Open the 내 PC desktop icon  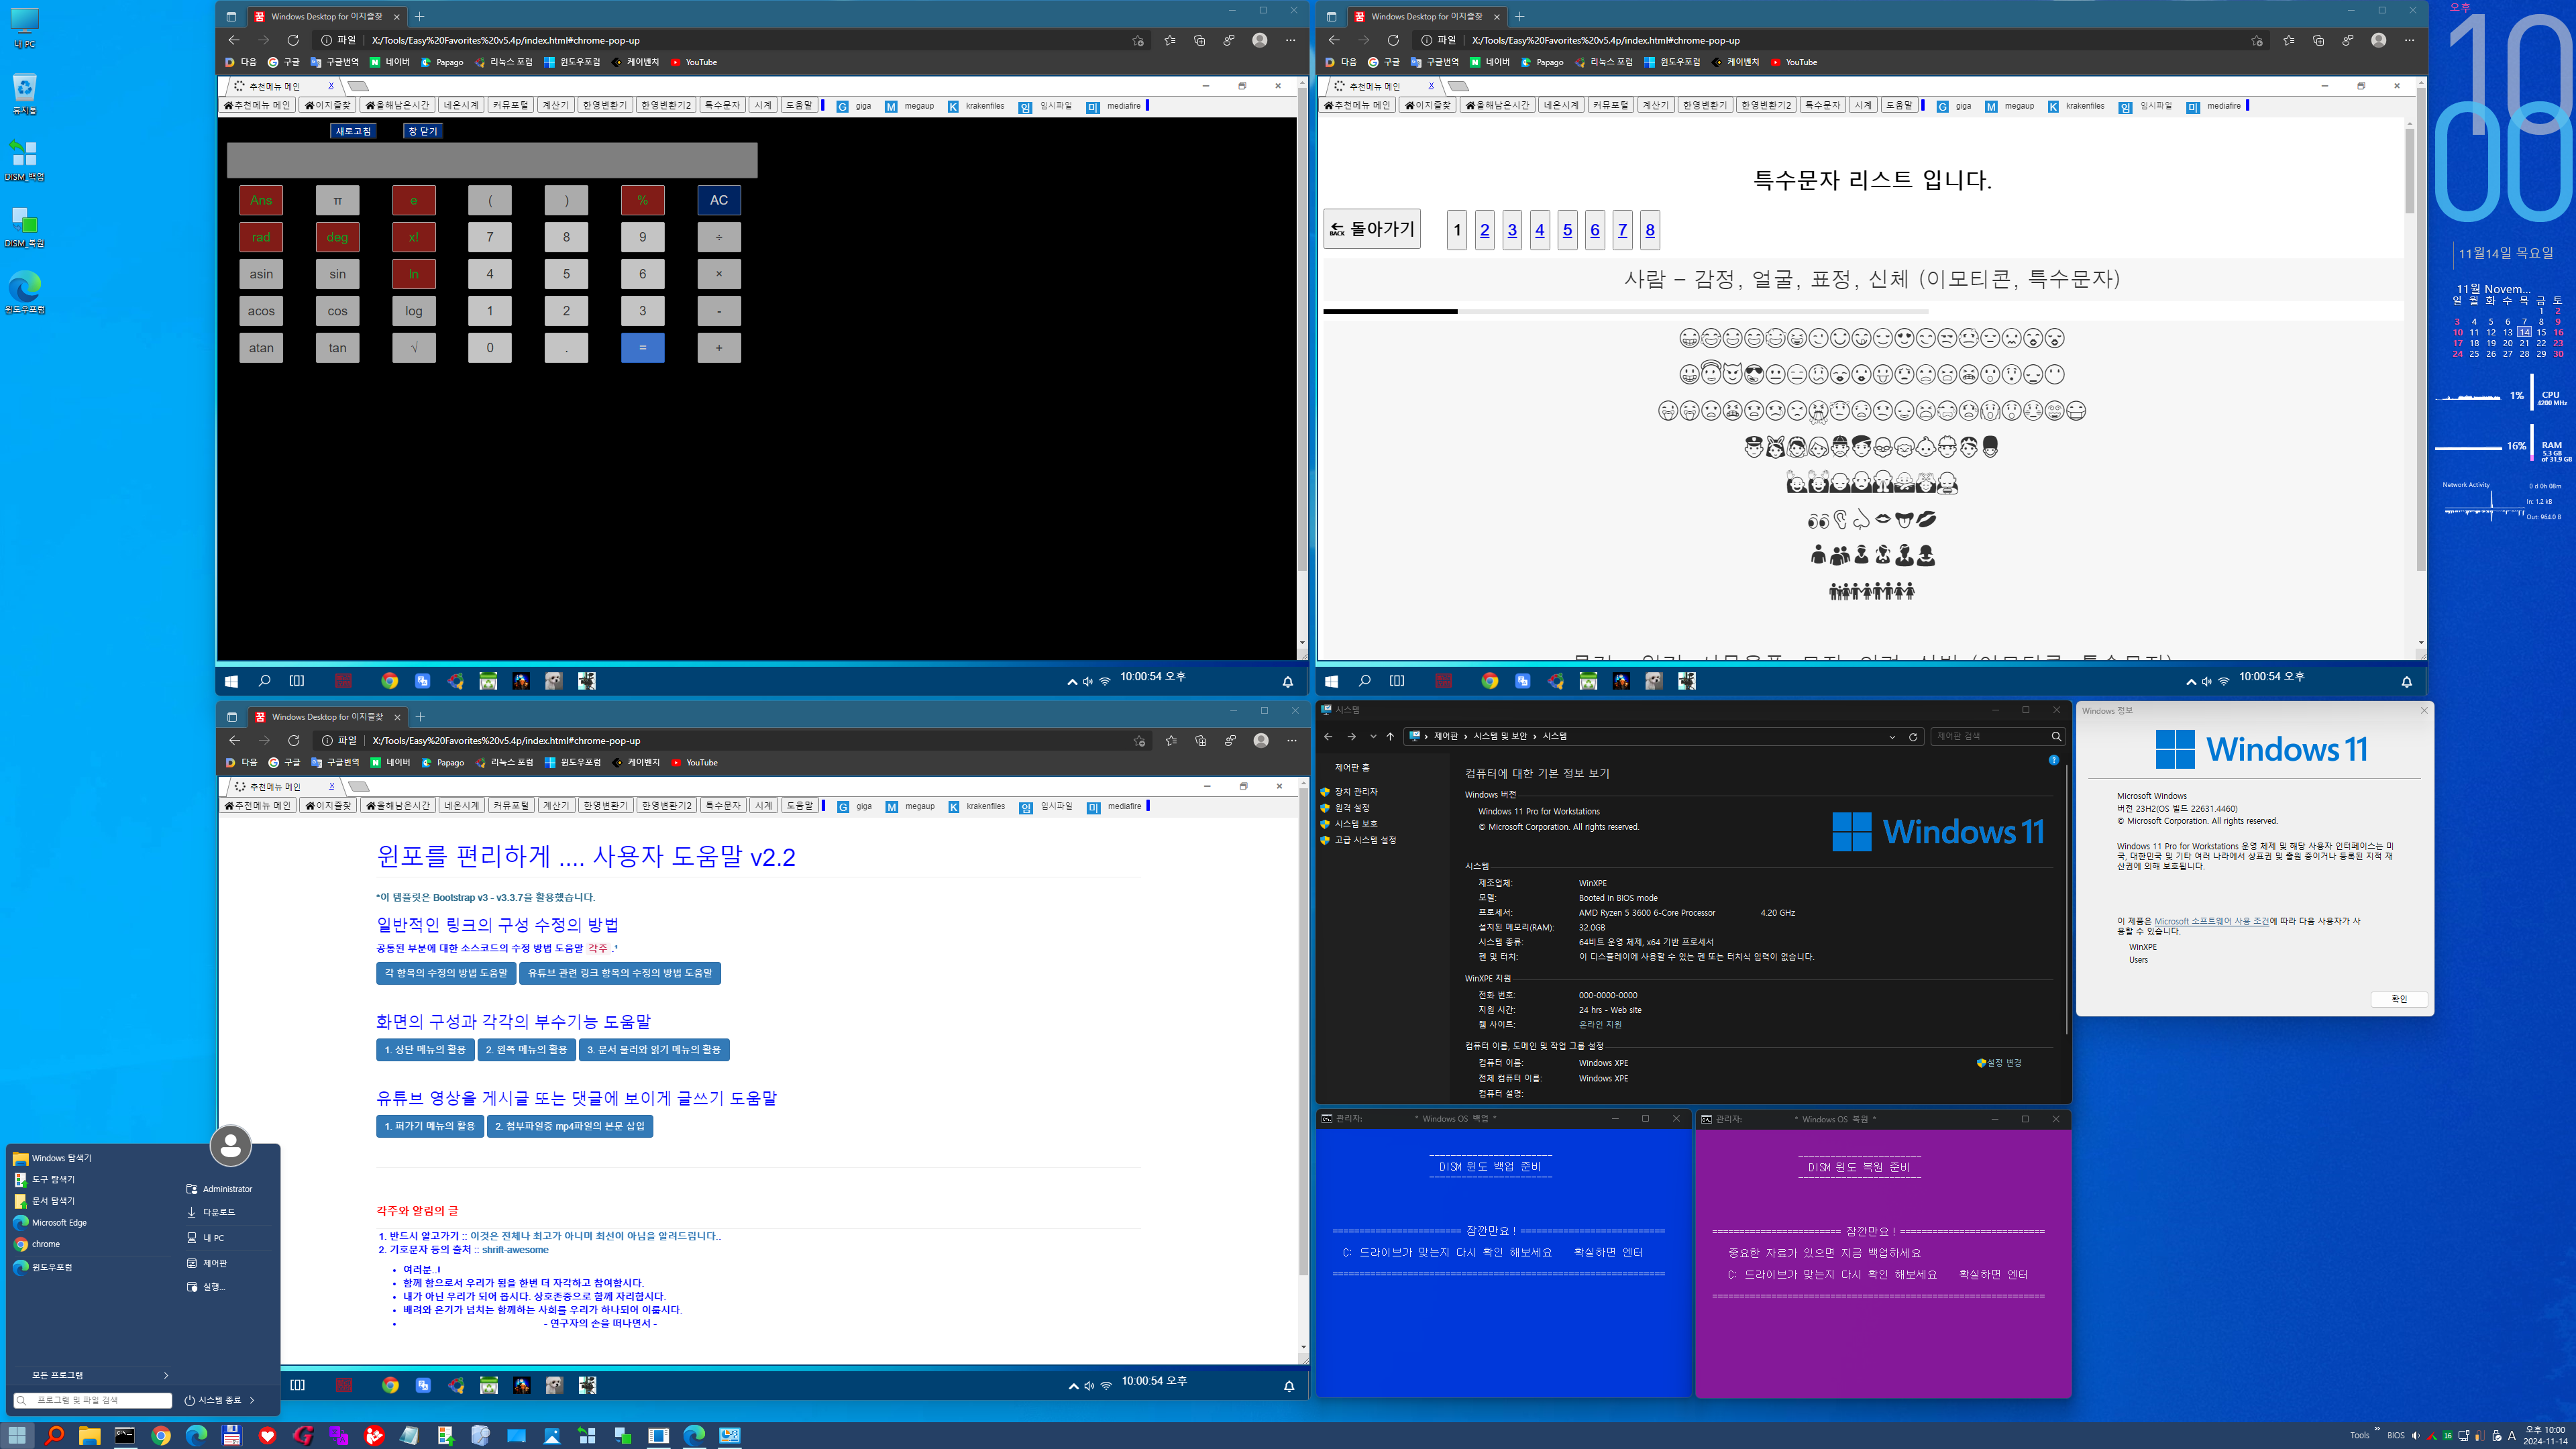coord(24,28)
